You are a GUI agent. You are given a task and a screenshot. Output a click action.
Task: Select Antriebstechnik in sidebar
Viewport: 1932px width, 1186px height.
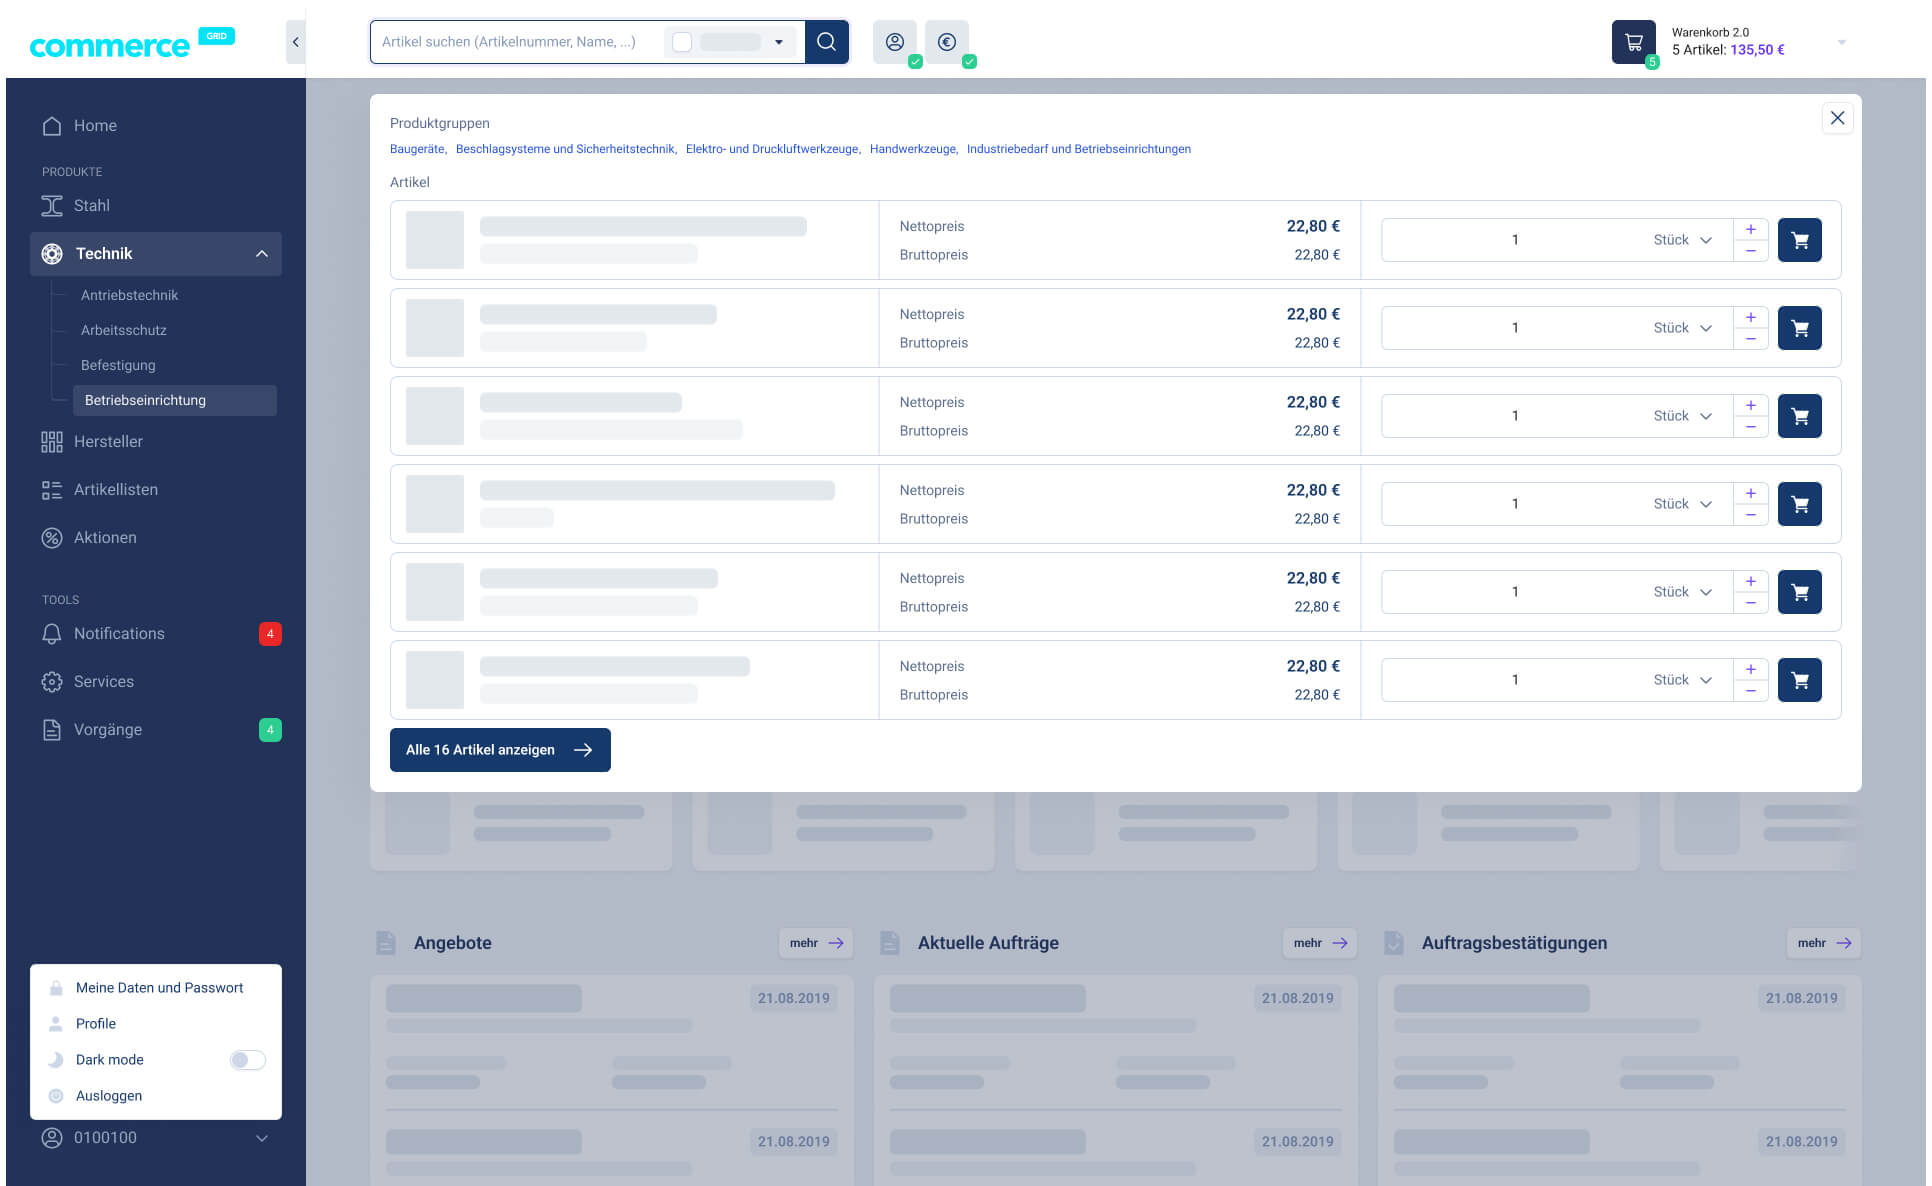pyautogui.click(x=129, y=295)
